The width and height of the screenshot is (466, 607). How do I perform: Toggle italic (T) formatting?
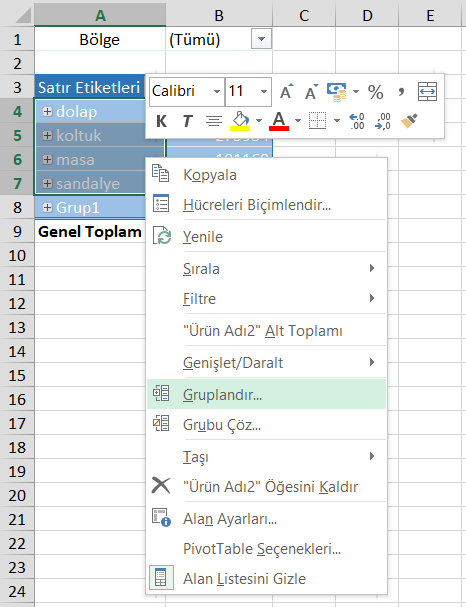tap(187, 121)
